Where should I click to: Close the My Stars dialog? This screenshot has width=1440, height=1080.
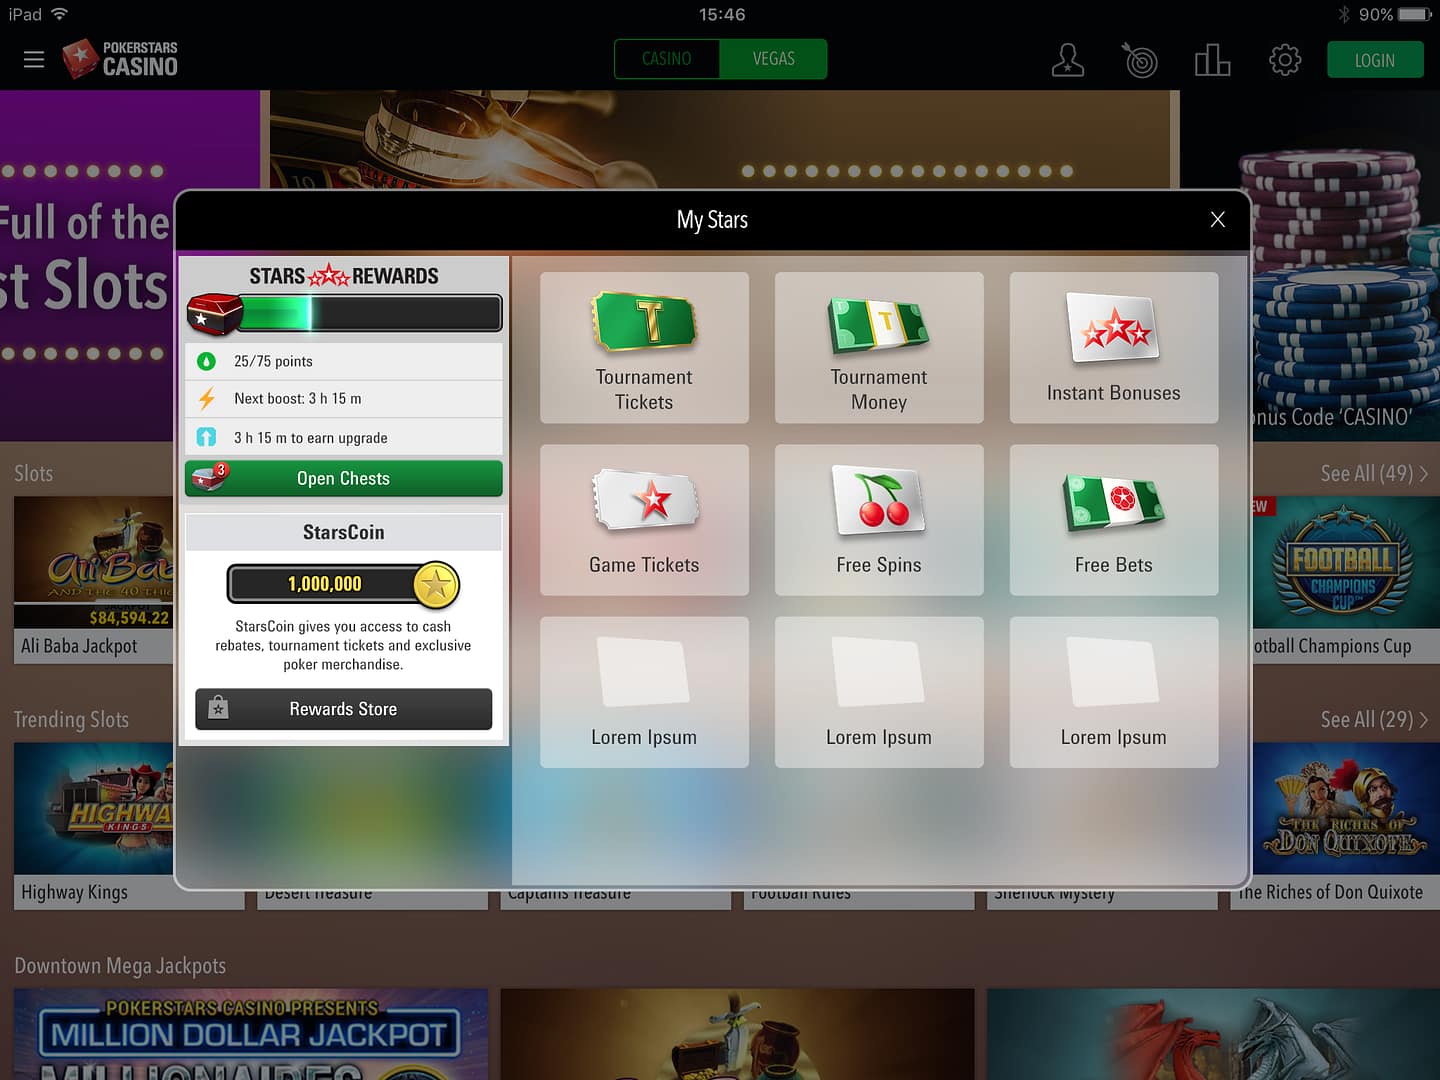tap(1217, 220)
